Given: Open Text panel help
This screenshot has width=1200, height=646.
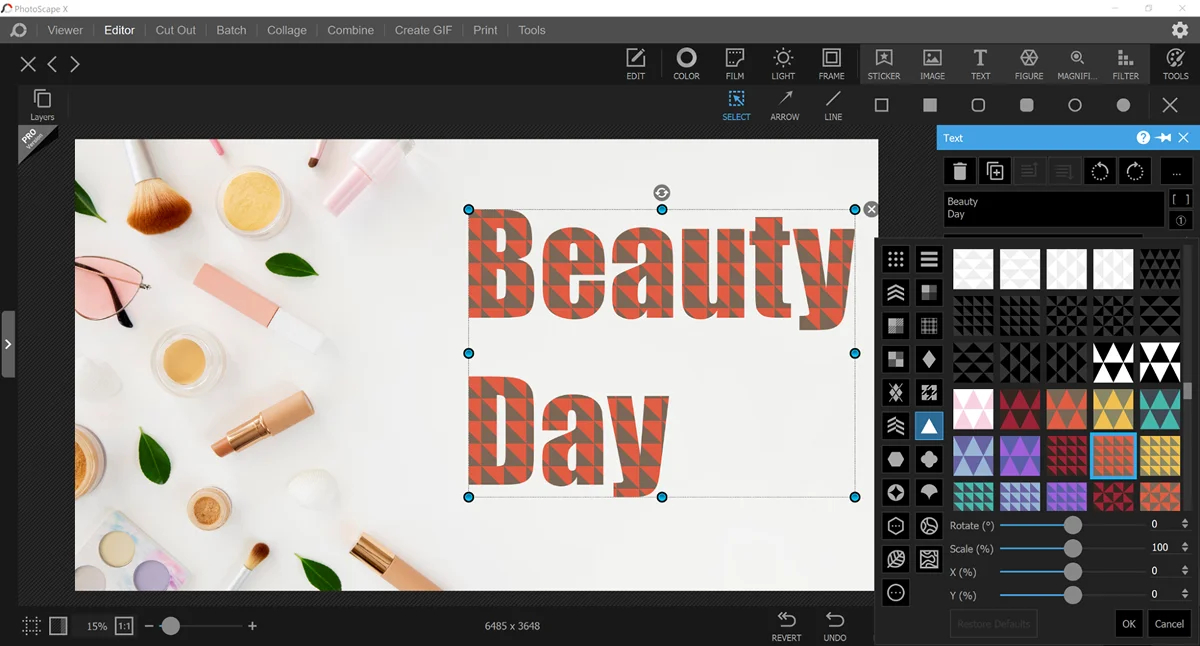Looking at the screenshot, I should pos(1143,138).
